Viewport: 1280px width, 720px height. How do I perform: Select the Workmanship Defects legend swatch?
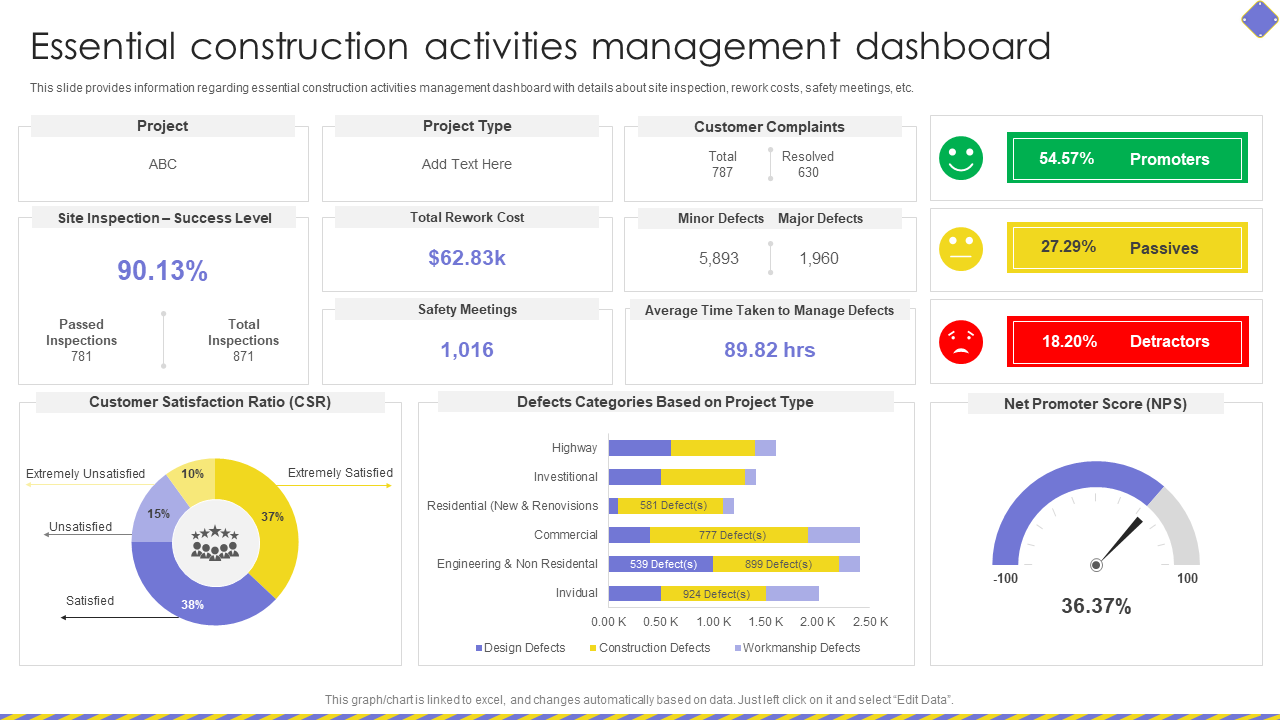pyautogui.click(x=738, y=648)
